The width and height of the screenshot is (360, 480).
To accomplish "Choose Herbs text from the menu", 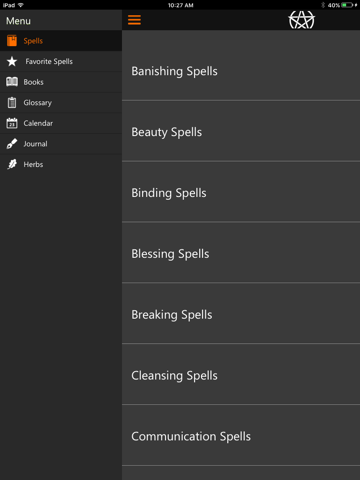I will pos(33,164).
